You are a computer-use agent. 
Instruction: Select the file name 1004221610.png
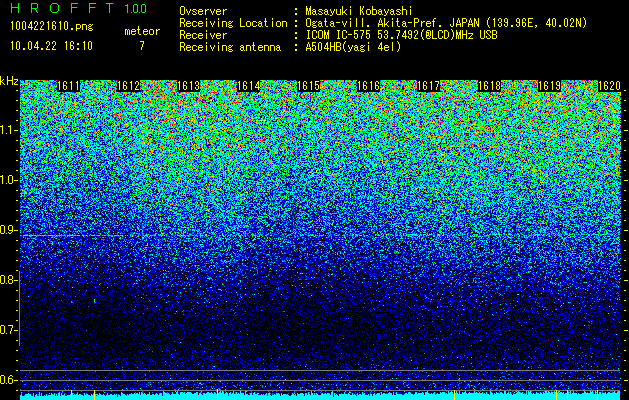coord(51,26)
